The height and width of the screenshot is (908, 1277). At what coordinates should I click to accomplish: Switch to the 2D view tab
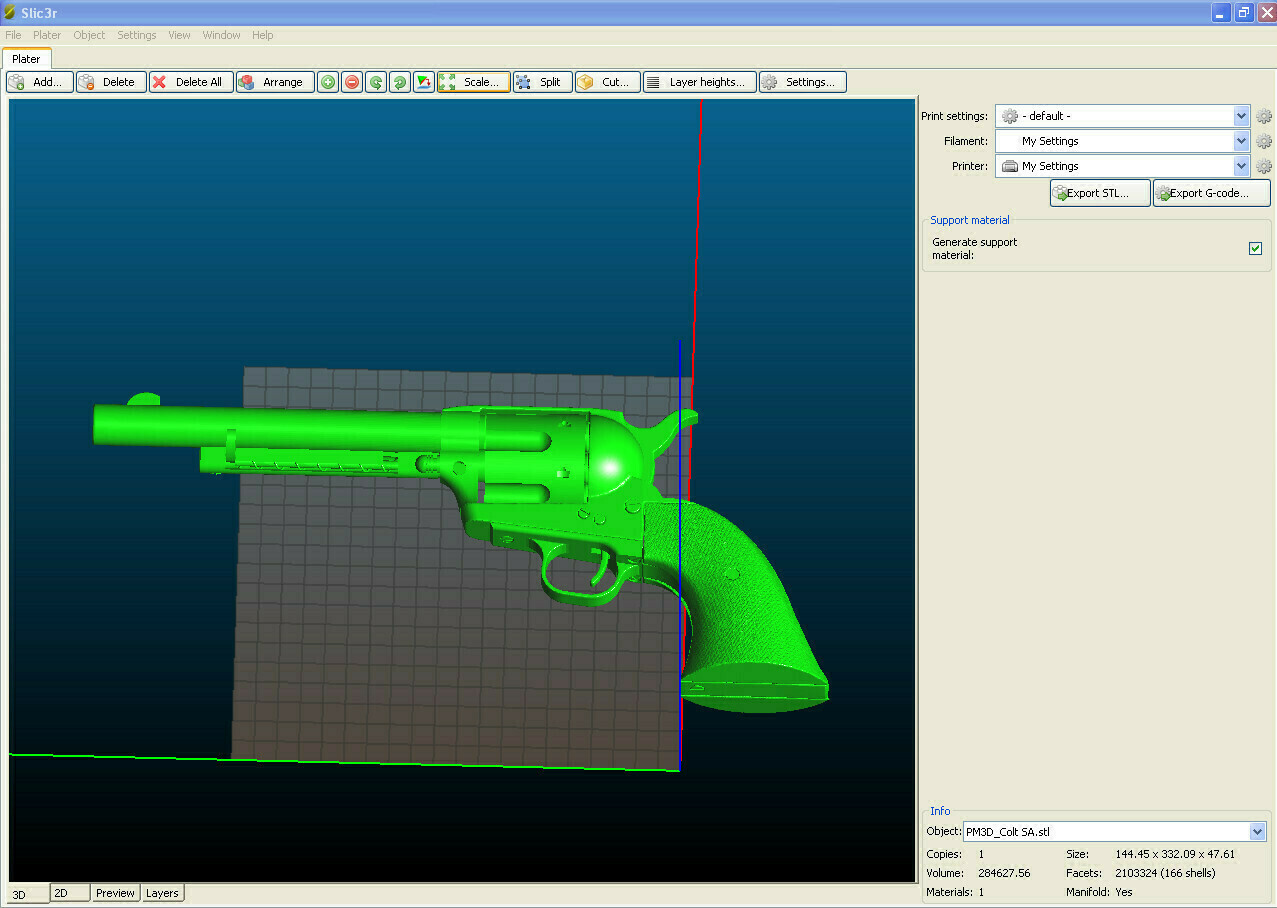click(68, 892)
